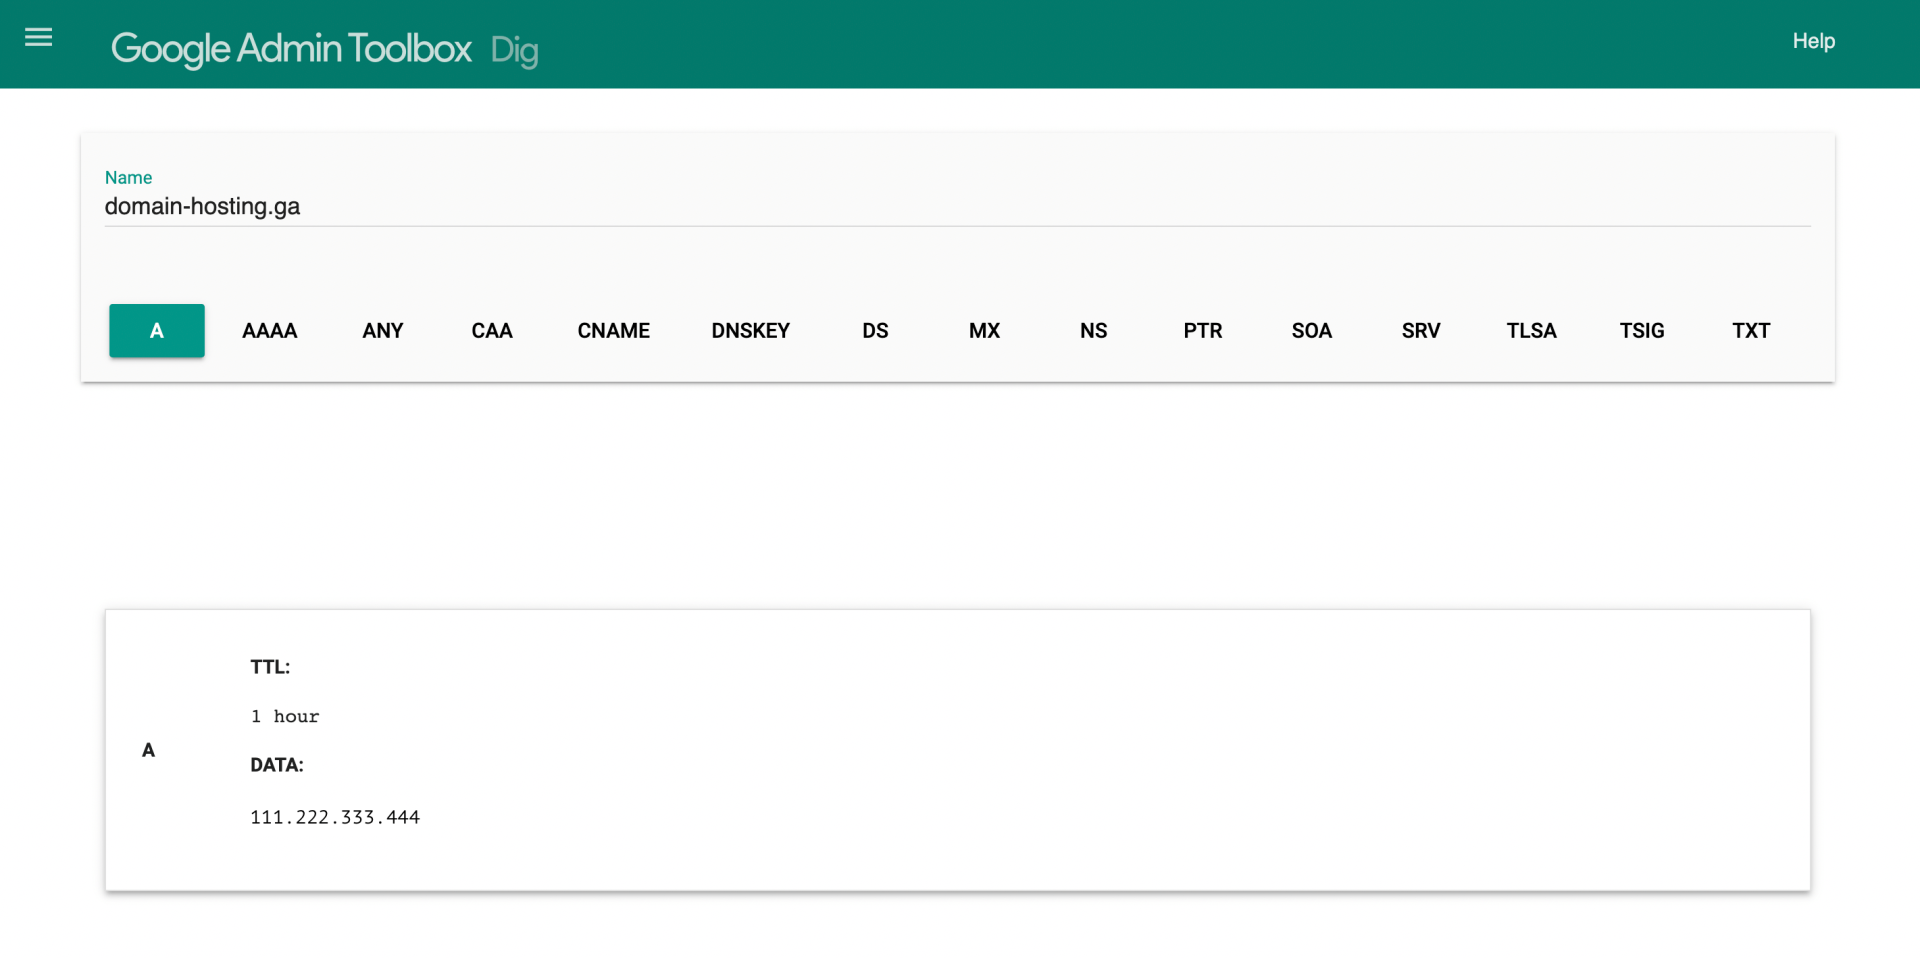This screenshot has height=958, width=1920.
Task: Choose the SRV record type
Action: [1420, 331]
